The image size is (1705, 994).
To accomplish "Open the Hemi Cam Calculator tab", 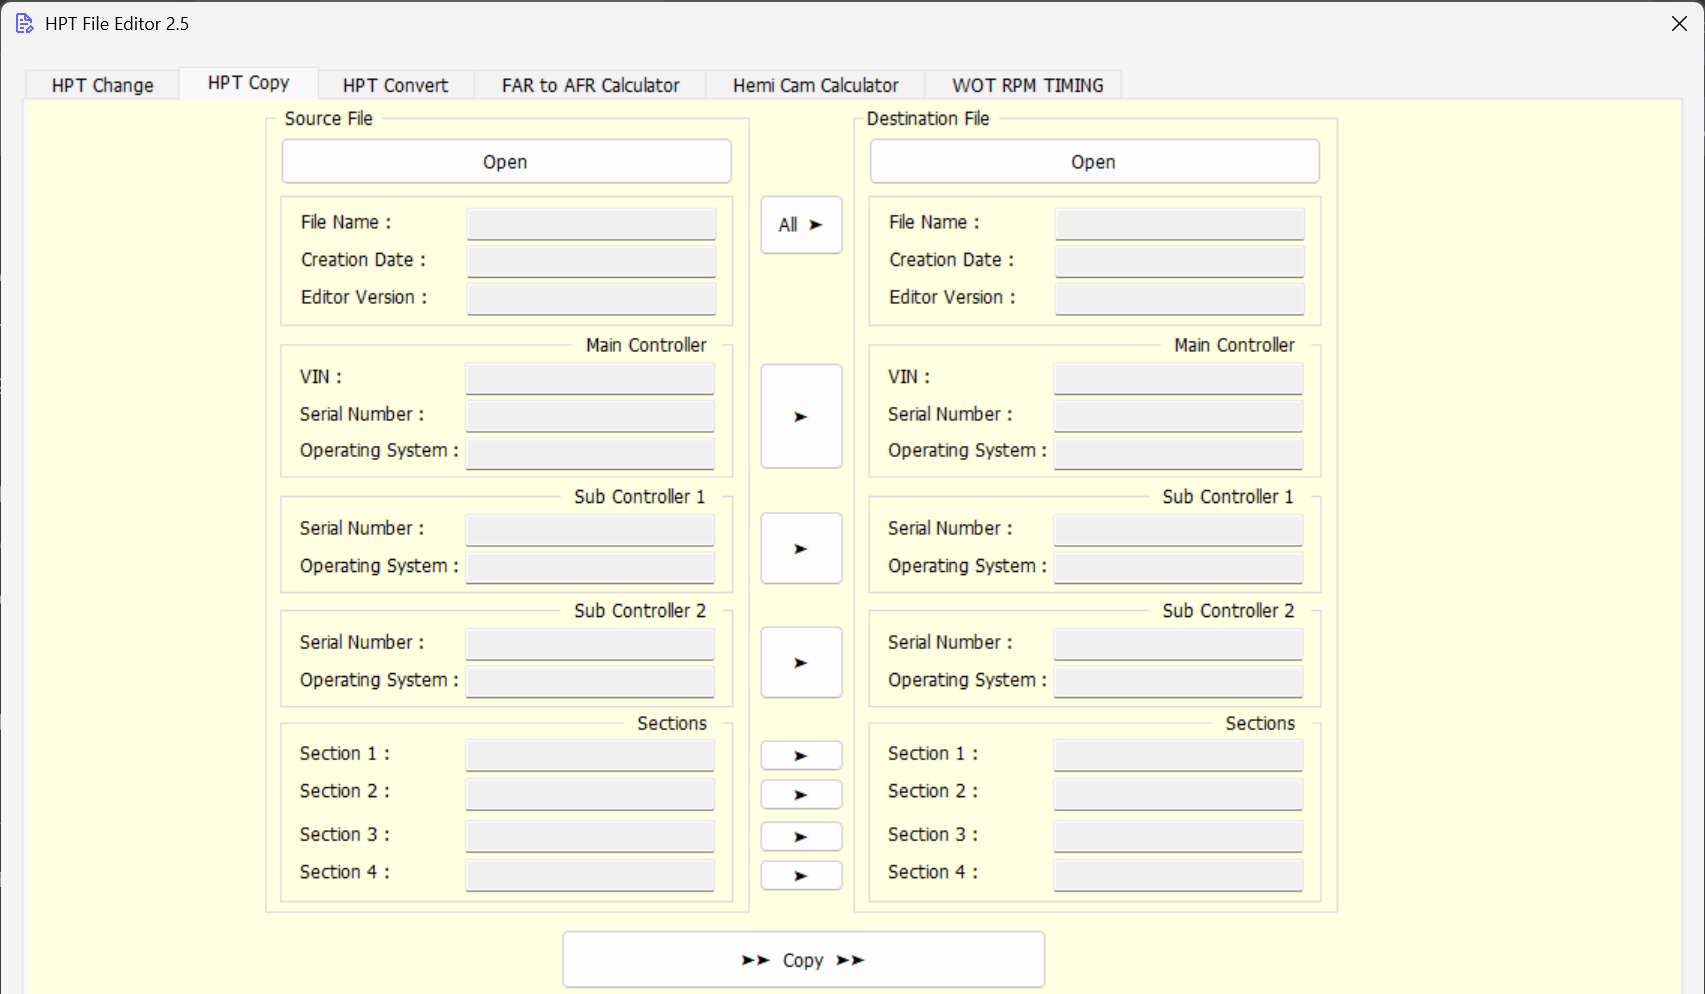I will point(814,85).
